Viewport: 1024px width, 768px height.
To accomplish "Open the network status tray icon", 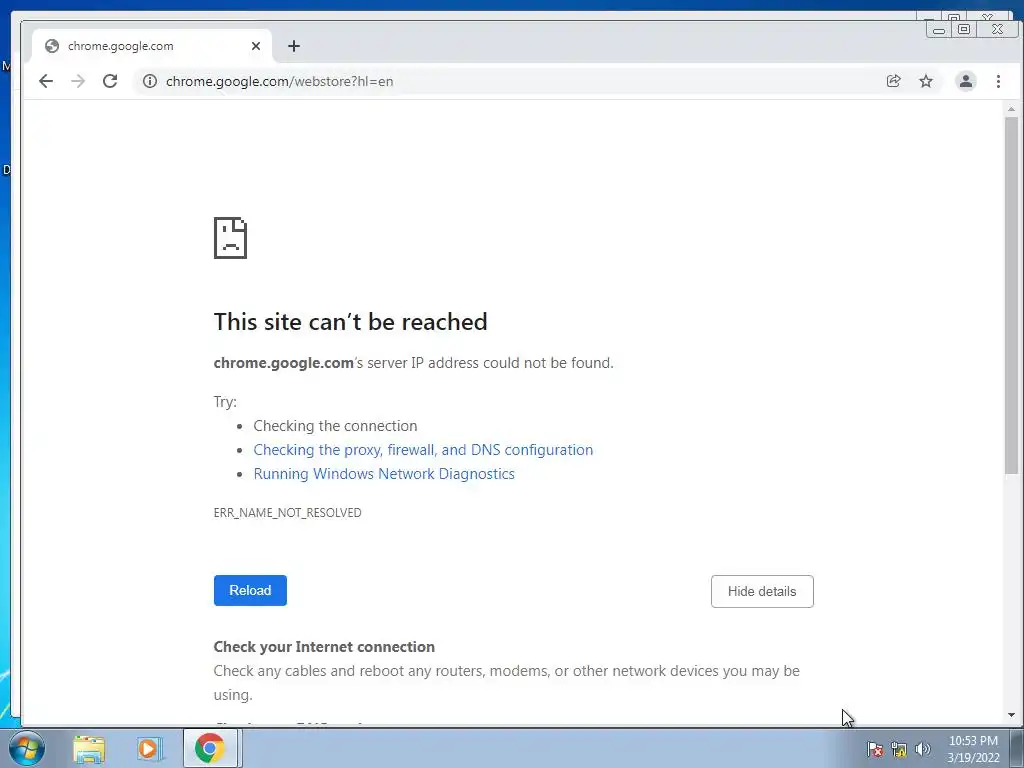I will pos(899,749).
